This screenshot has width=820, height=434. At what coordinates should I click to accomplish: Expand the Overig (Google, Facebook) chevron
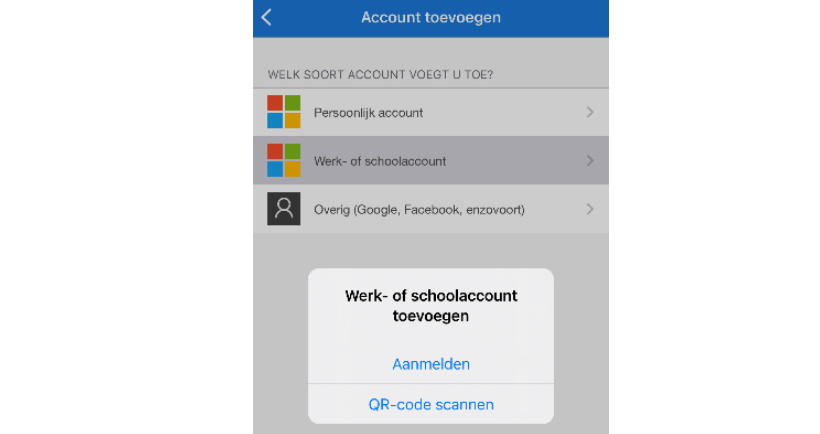[590, 209]
